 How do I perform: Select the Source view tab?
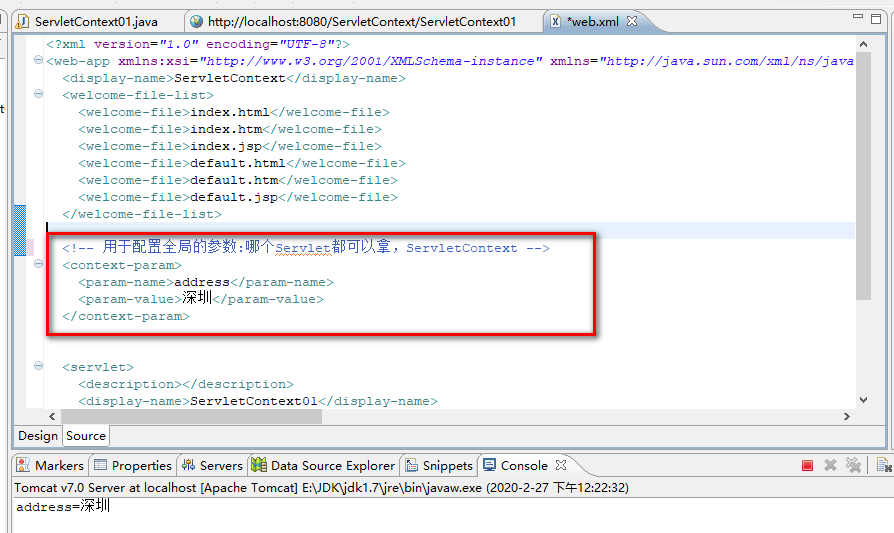86,436
